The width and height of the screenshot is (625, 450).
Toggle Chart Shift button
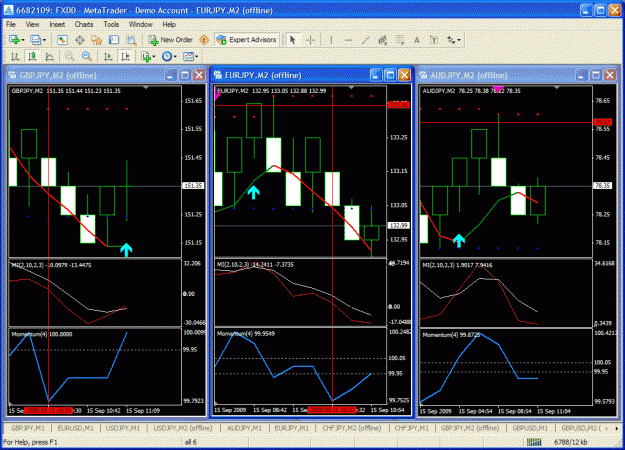tap(126, 57)
